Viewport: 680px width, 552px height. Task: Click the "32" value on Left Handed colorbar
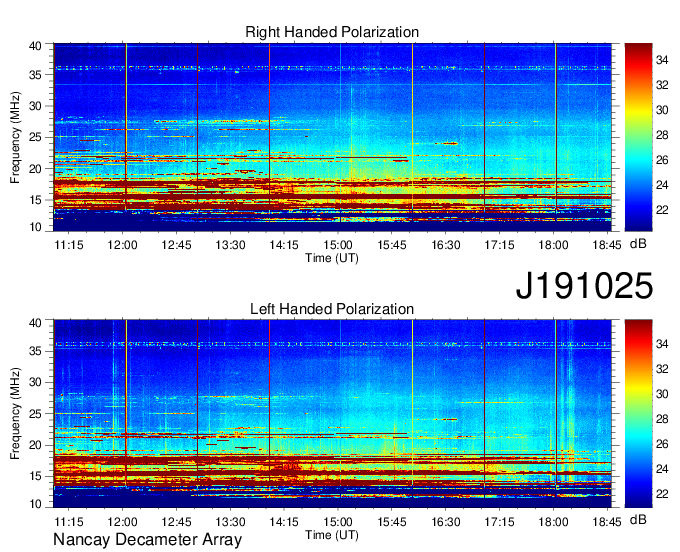tap(662, 369)
